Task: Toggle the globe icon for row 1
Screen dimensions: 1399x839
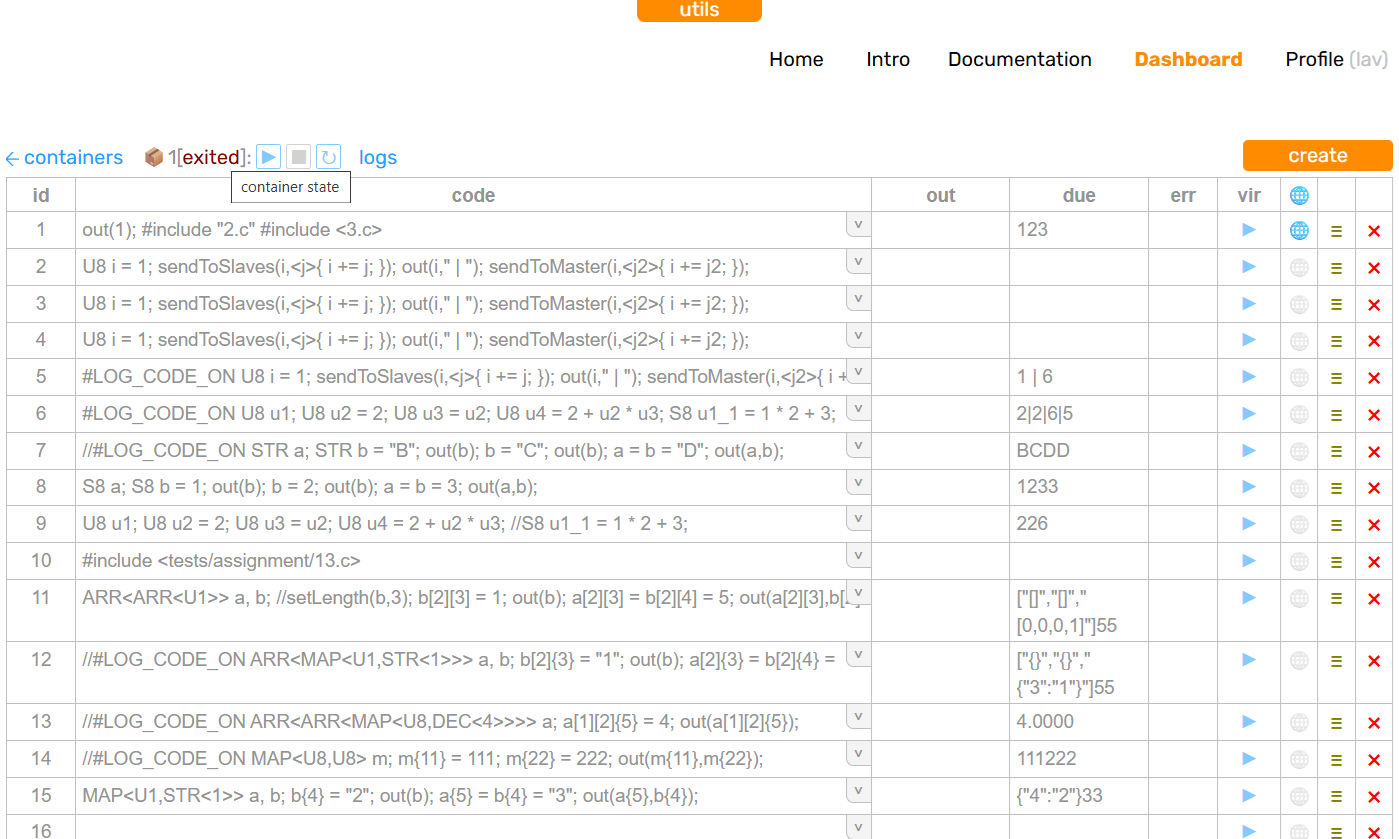Action: [x=1299, y=231]
